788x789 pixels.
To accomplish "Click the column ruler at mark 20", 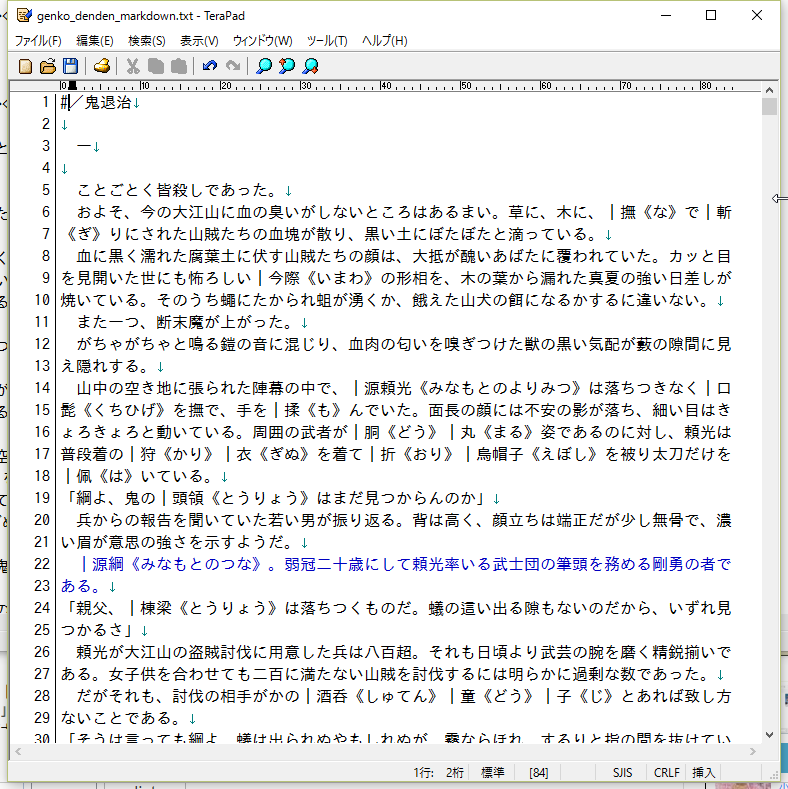I will 225,86.
